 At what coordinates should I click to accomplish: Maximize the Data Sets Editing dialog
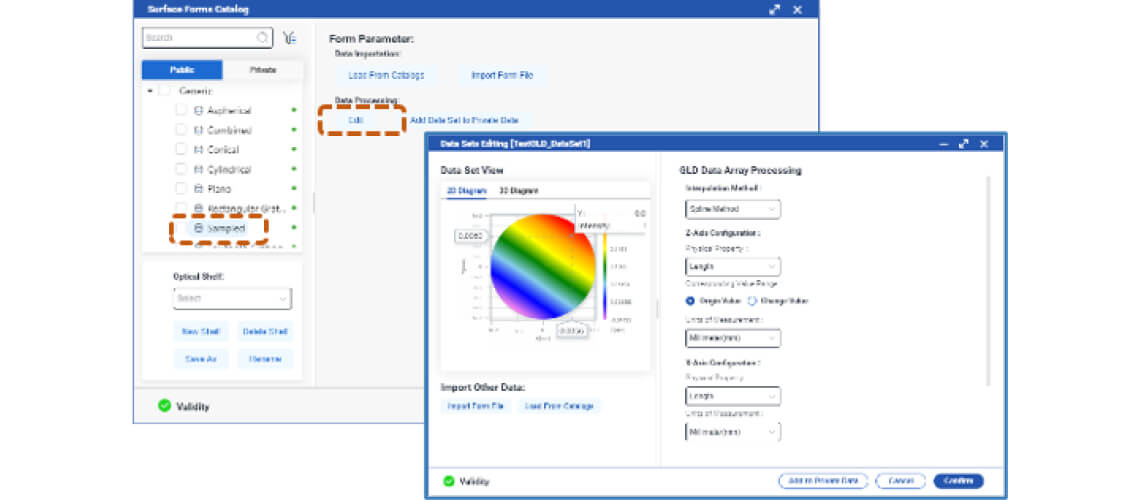963,144
